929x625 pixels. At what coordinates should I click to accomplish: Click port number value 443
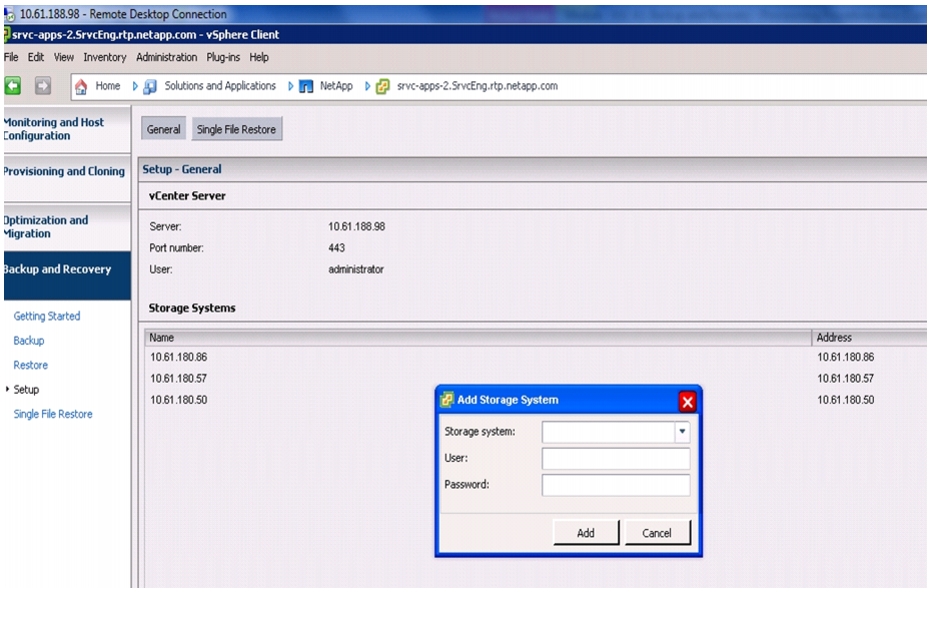[x=337, y=248]
